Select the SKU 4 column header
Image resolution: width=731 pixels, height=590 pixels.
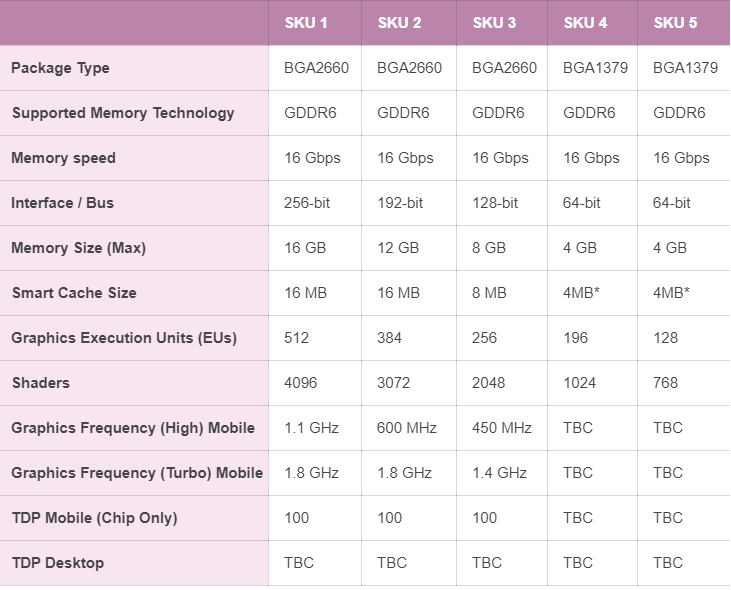click(x=585, y=23)
